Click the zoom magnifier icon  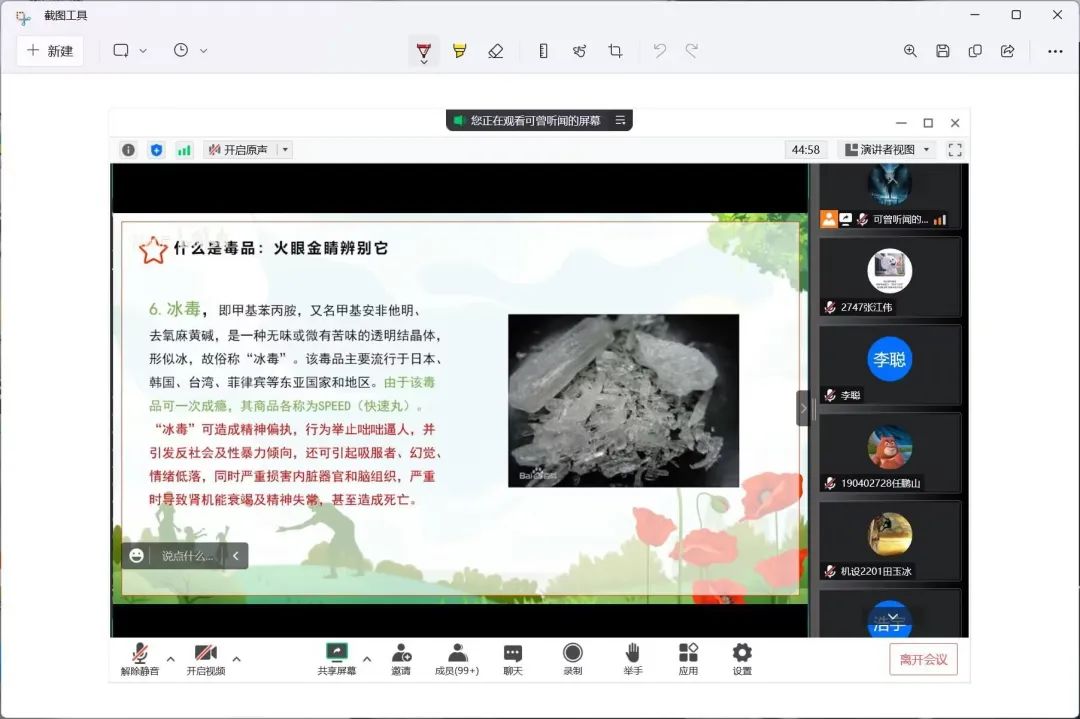(910, 51)
